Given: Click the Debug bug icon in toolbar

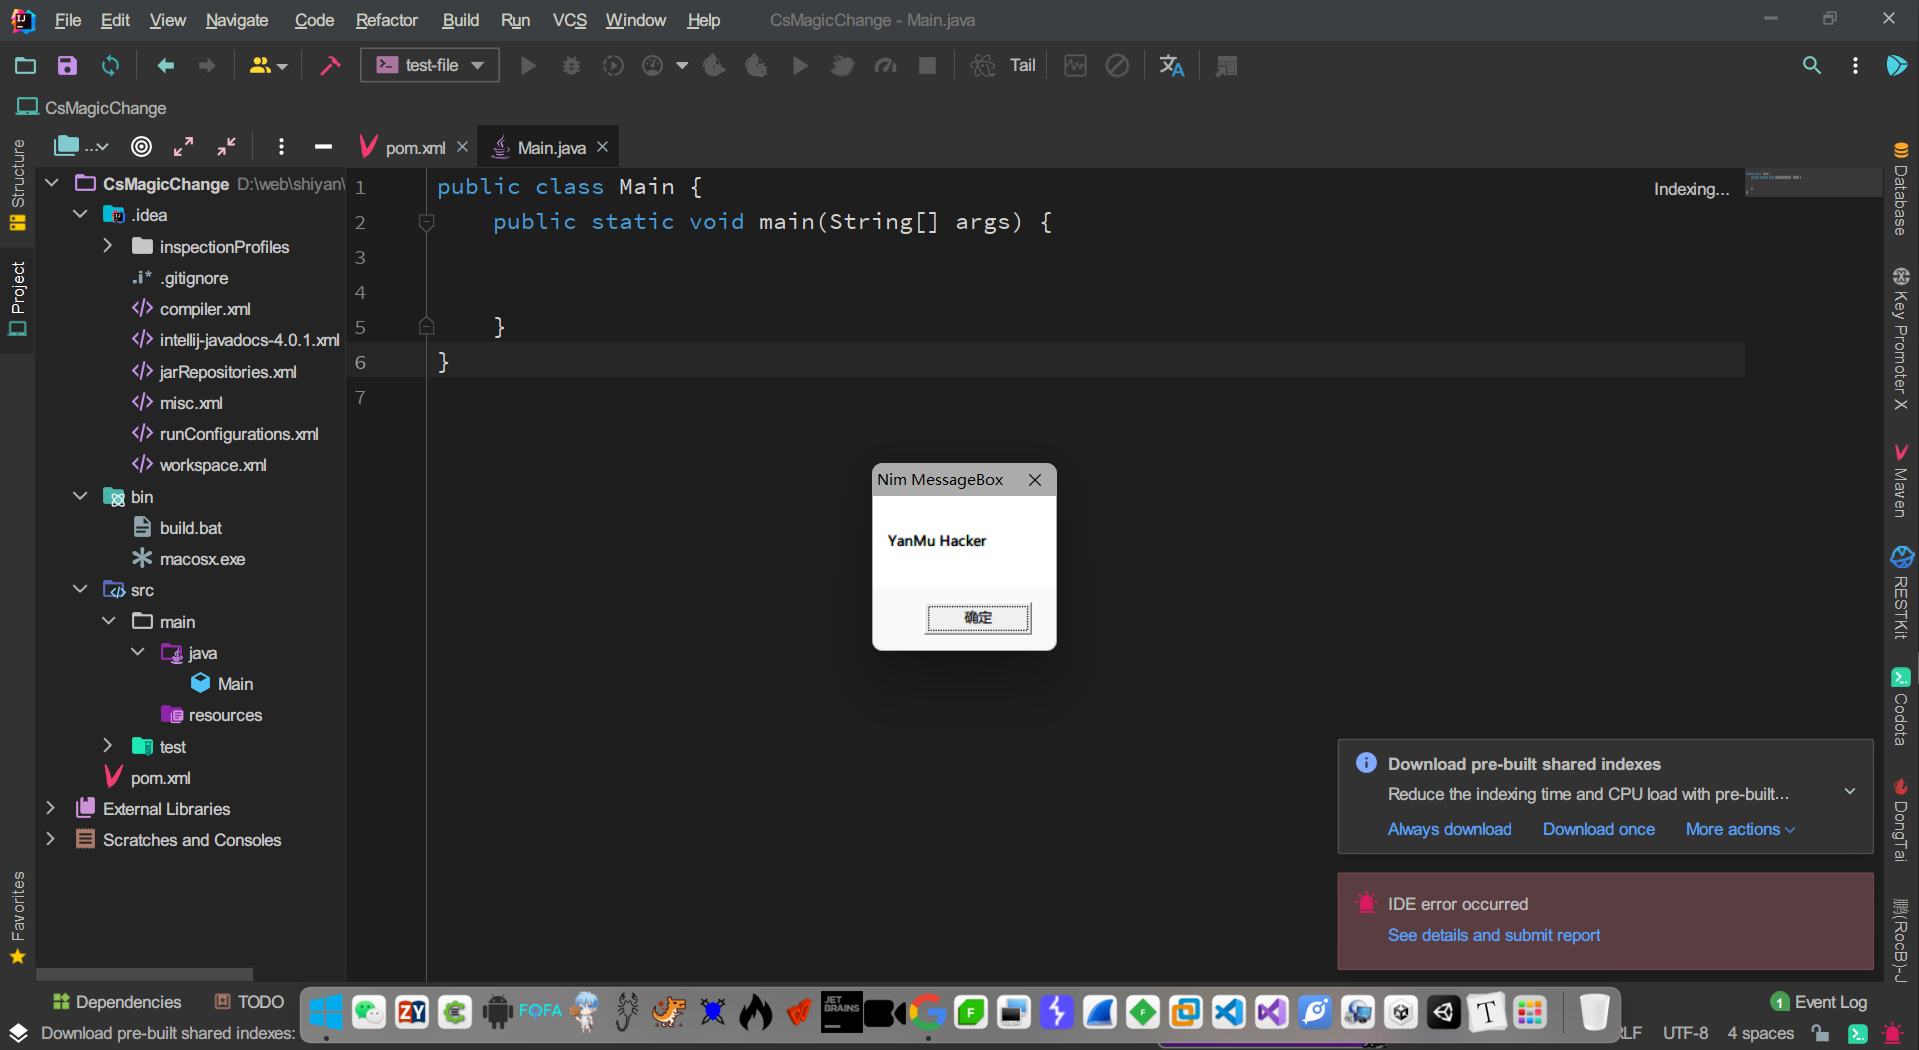Looking at the screenshot, I should [571, 66].
